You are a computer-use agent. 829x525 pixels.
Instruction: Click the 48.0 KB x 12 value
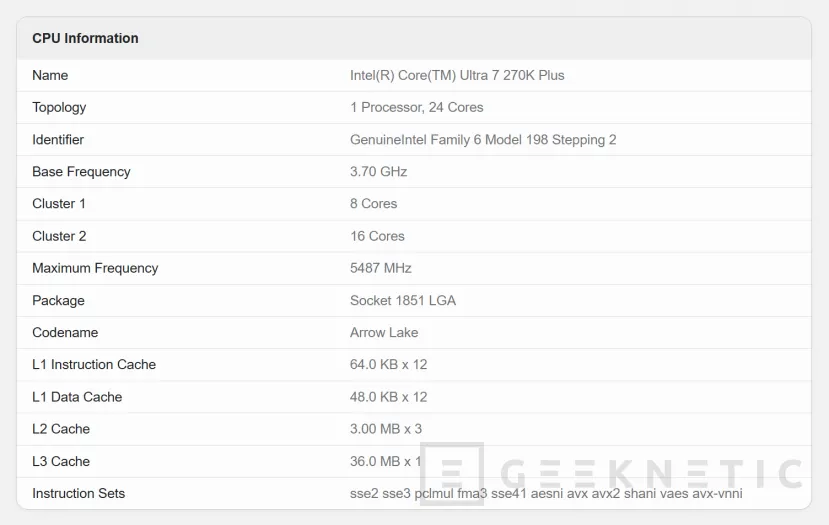[x=389, y=397]
